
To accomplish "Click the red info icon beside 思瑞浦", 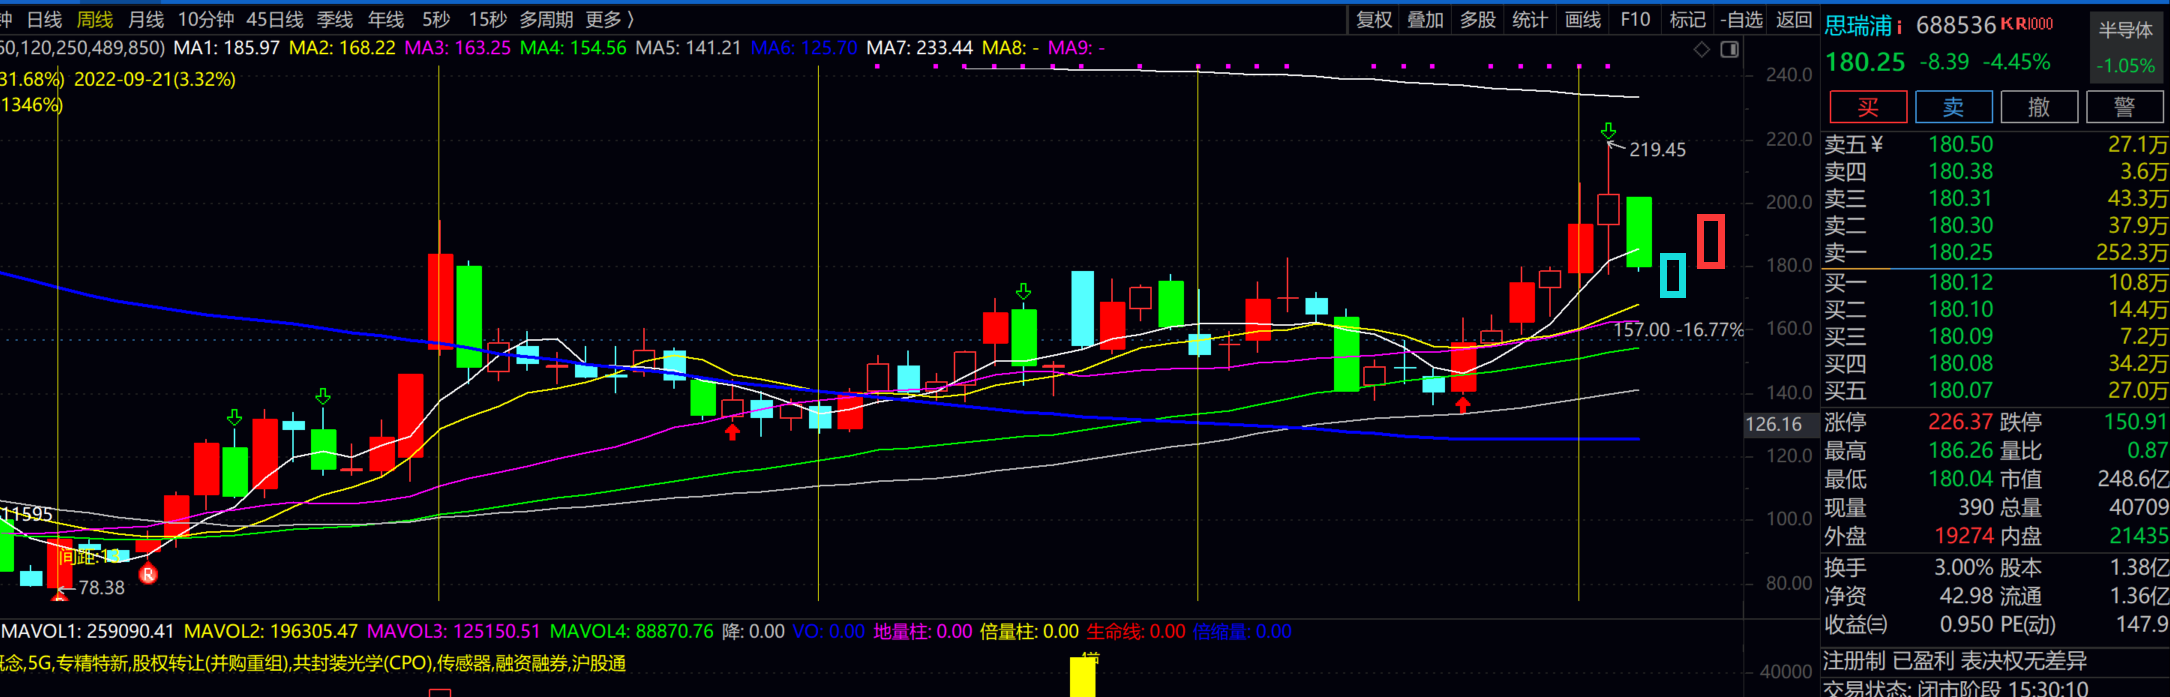I will pos(1899,27).
